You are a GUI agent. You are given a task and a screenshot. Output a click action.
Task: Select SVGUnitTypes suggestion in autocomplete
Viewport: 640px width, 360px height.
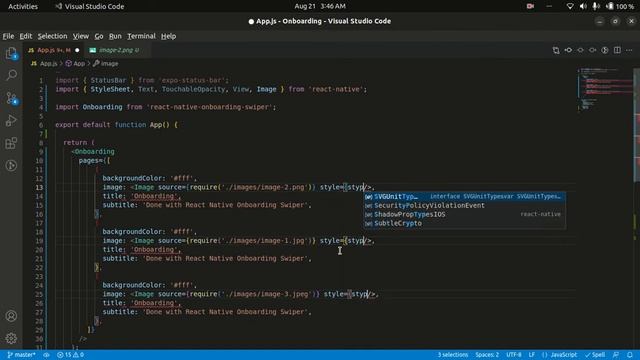coord(464,197)
